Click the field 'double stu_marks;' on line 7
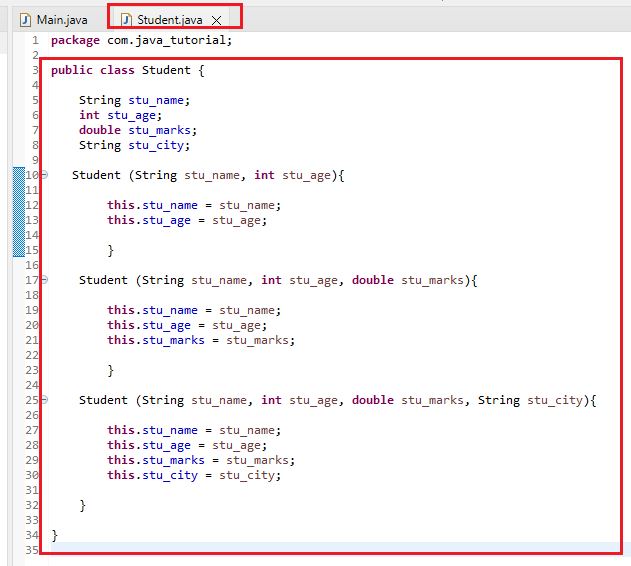 click(x=138, y=130)
